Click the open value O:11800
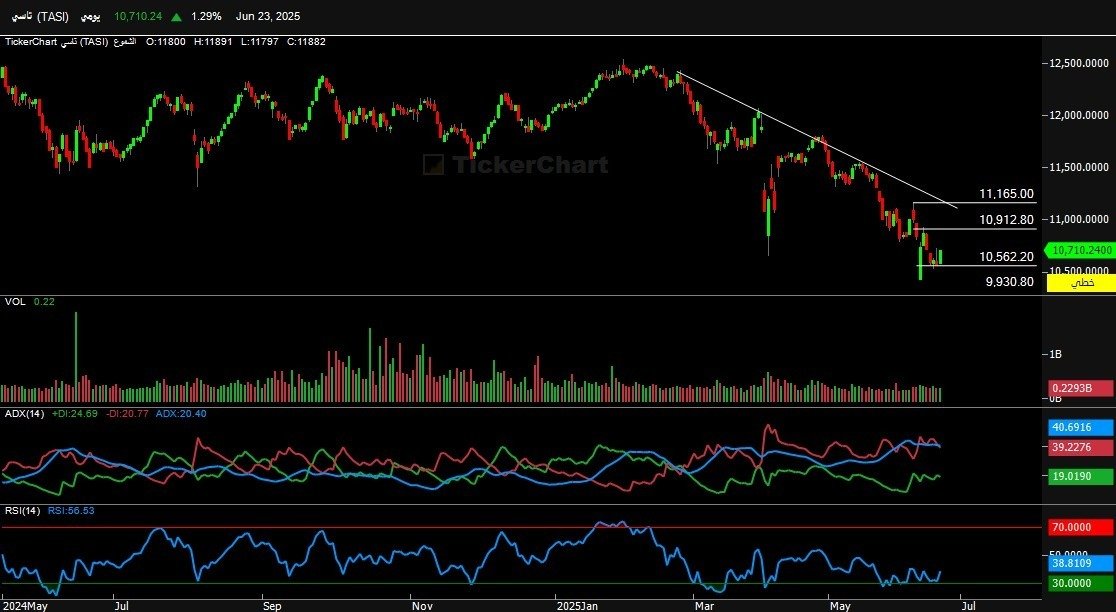The image size is (1116, 612). click(166, 42)
